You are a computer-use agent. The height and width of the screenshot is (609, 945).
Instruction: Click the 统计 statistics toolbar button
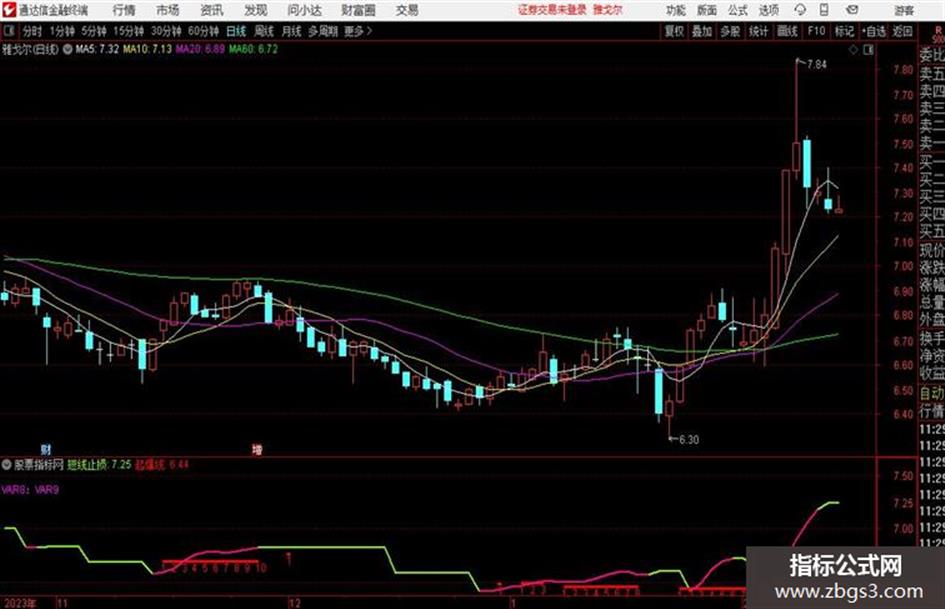[x=759, y=31]
